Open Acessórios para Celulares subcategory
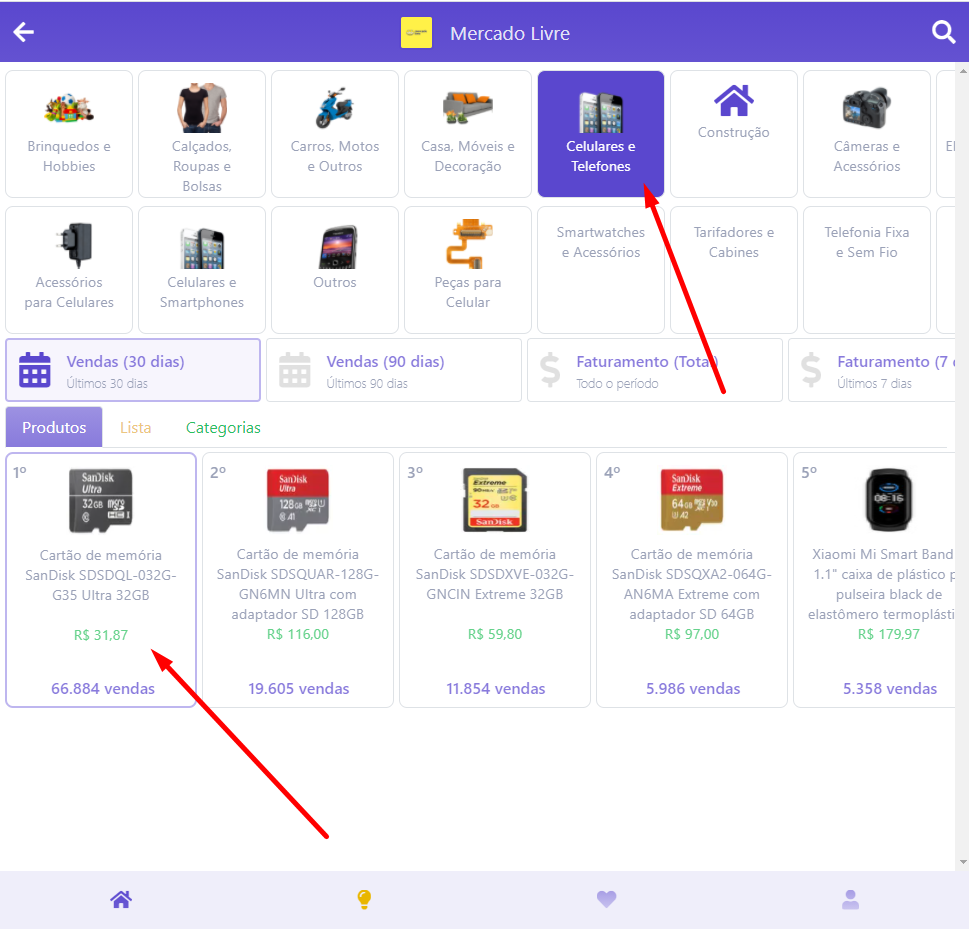Image resolution: width=969 pixels, height=929 pixels. coord(69,270)
